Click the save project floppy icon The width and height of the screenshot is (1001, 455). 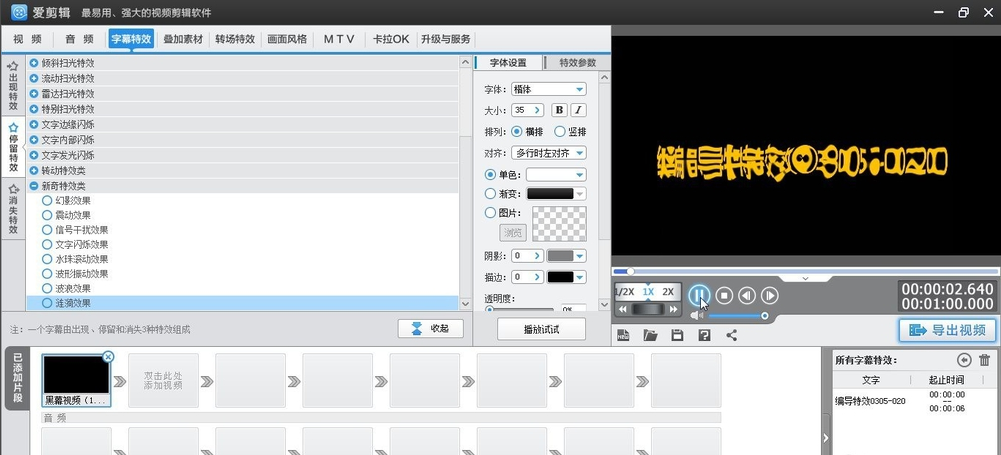[x=677, y=335]
